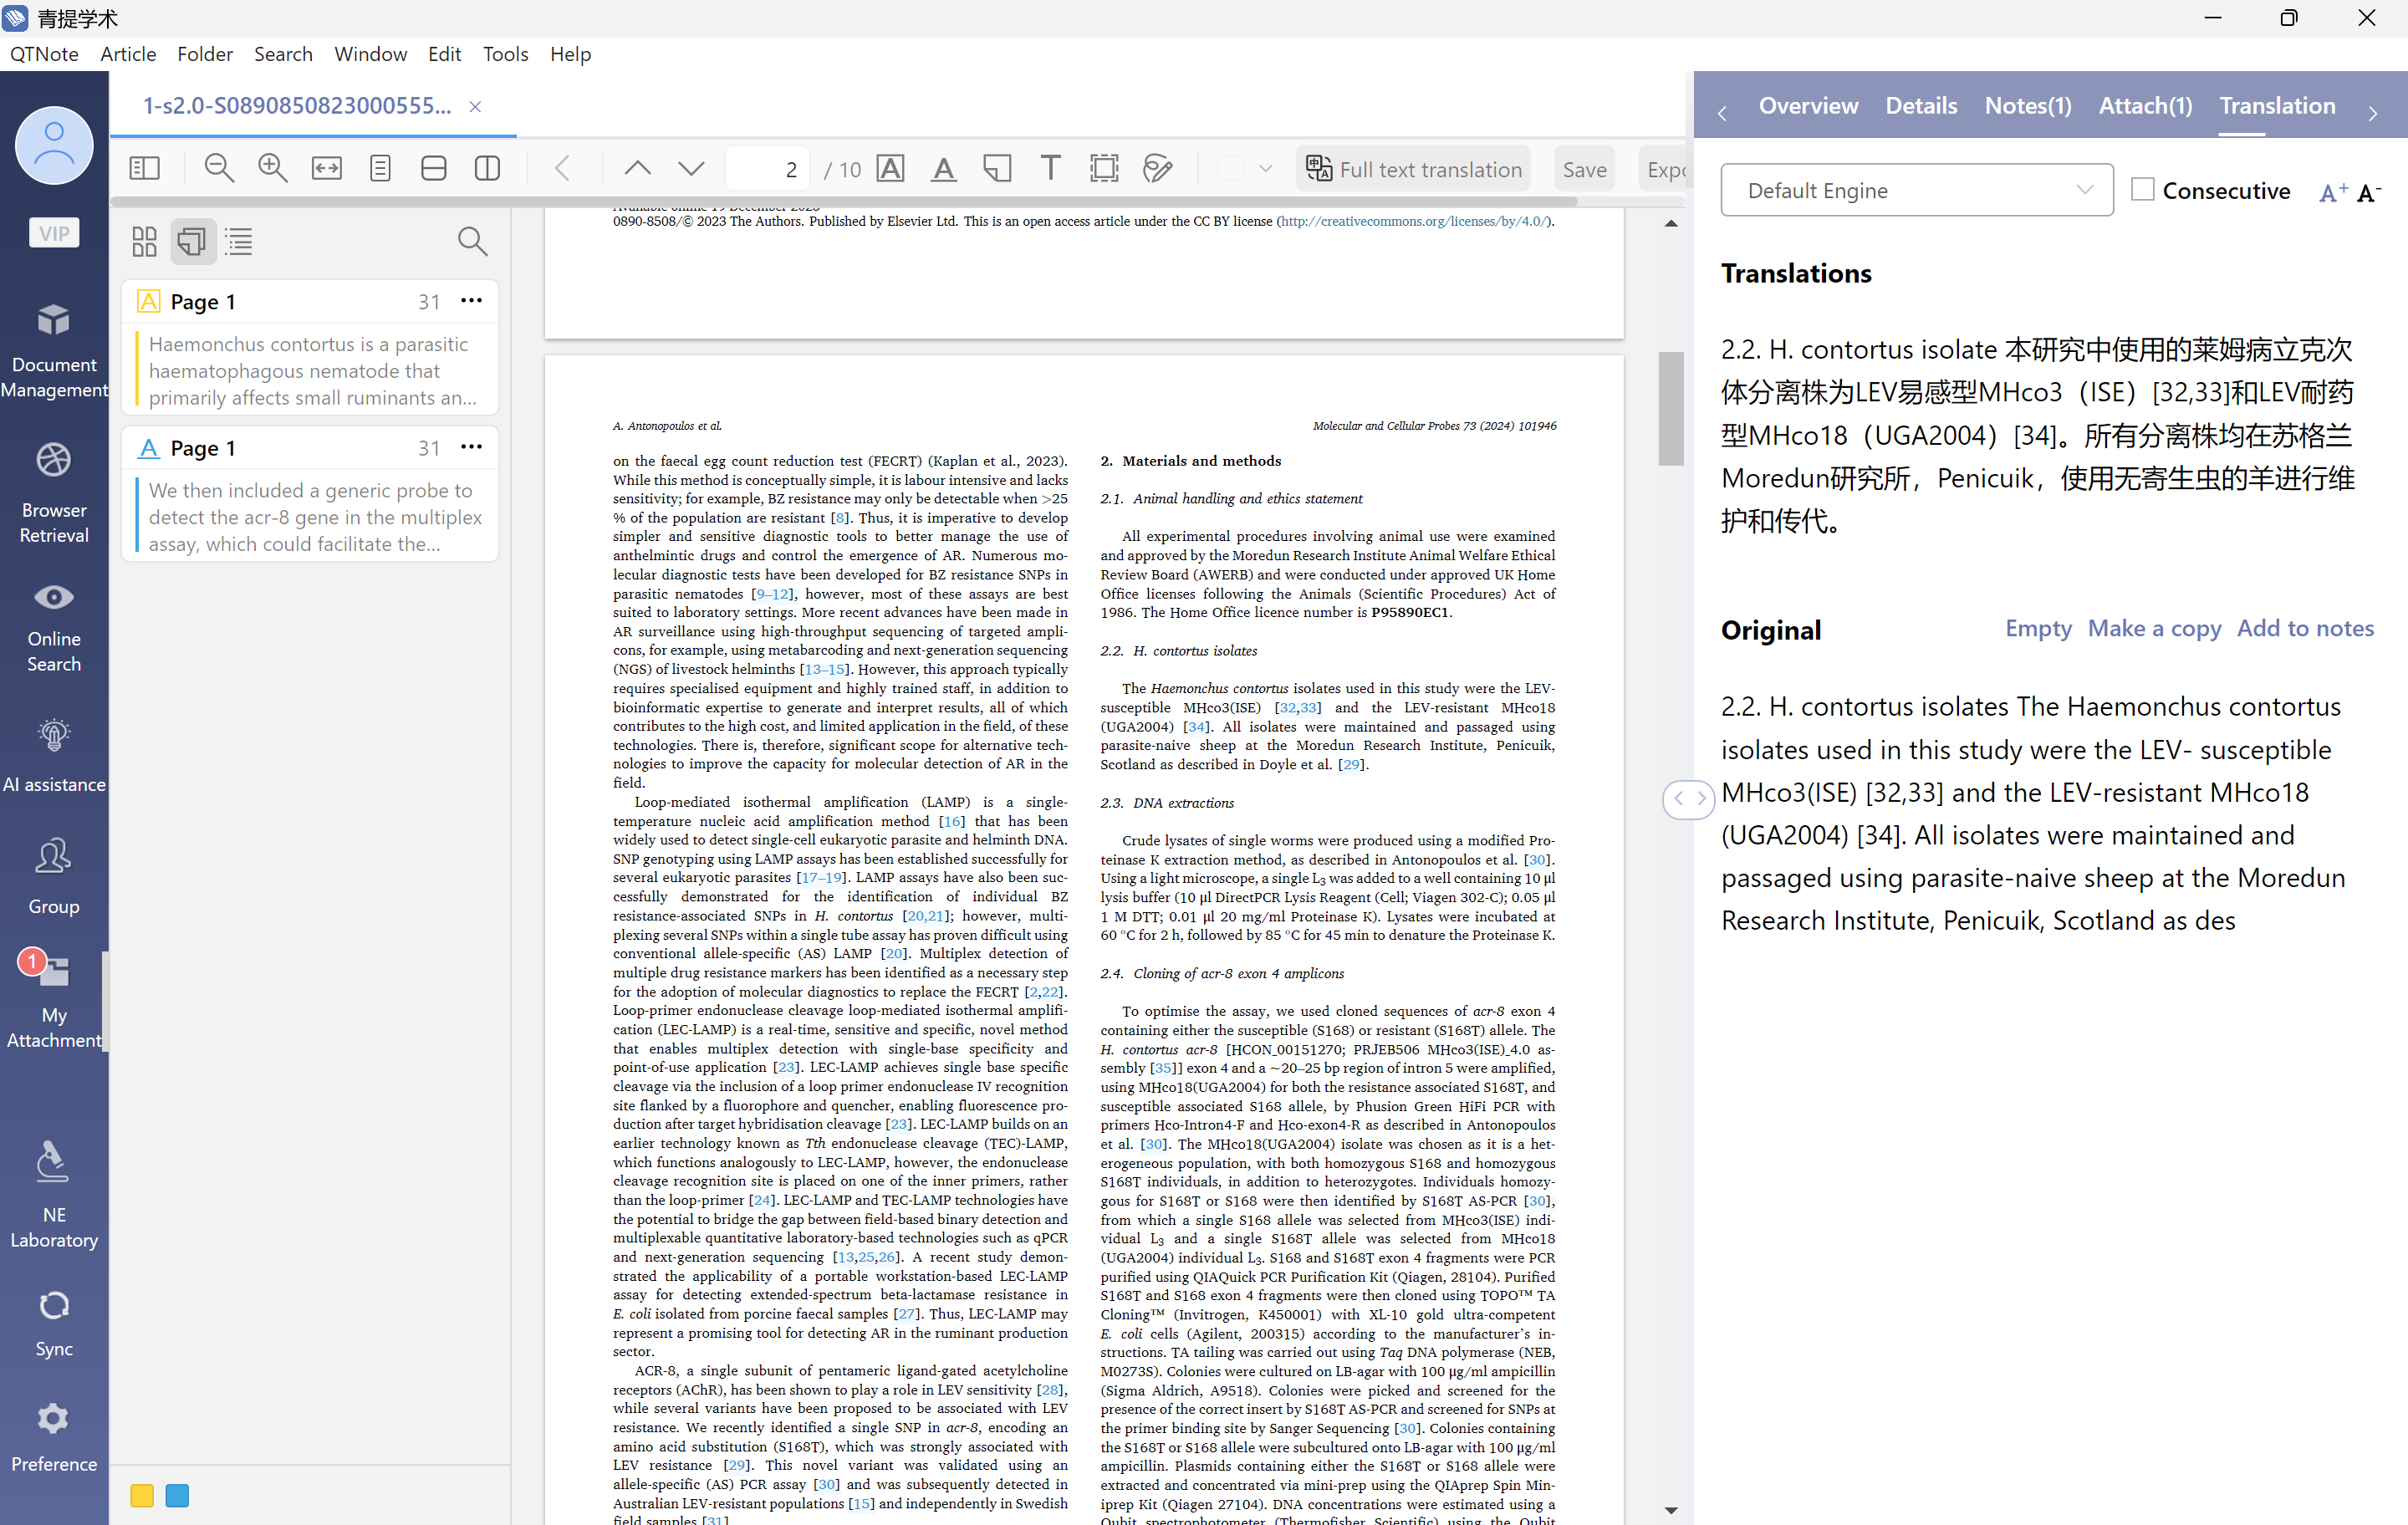The image size is (2408, 1525).
Task: Select the yellow color filter swatch
Action: (x=142, y=1495)
